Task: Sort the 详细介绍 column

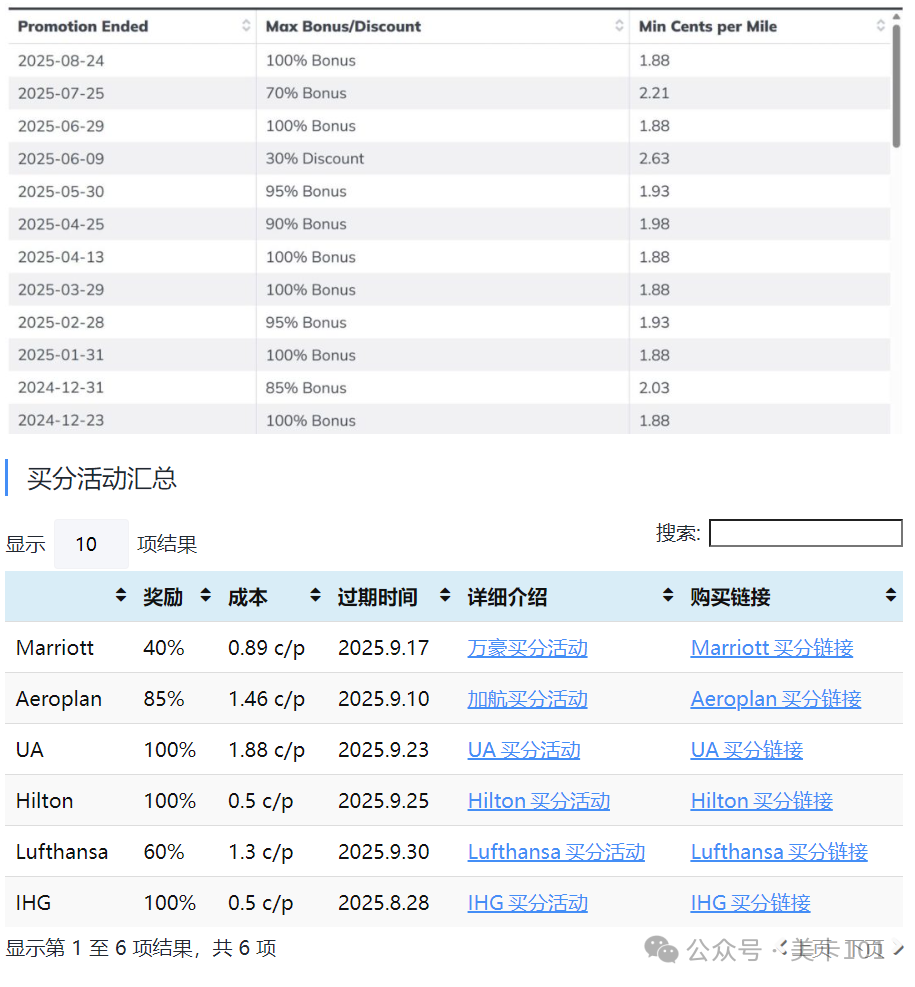Action: coord(666,596)
